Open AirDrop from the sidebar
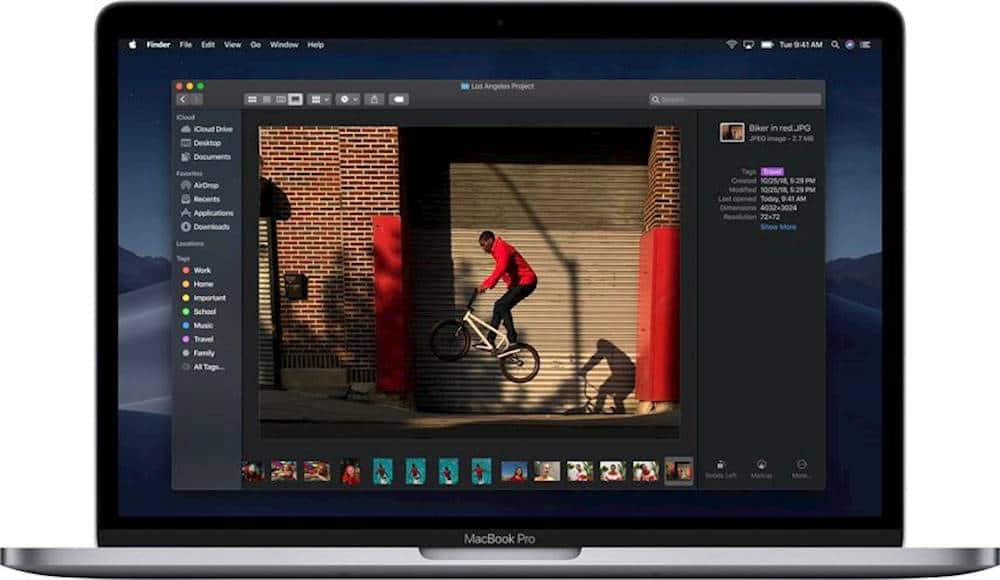Image resolution: width=1000 pixels, height=580 pixels. (203, 185)
